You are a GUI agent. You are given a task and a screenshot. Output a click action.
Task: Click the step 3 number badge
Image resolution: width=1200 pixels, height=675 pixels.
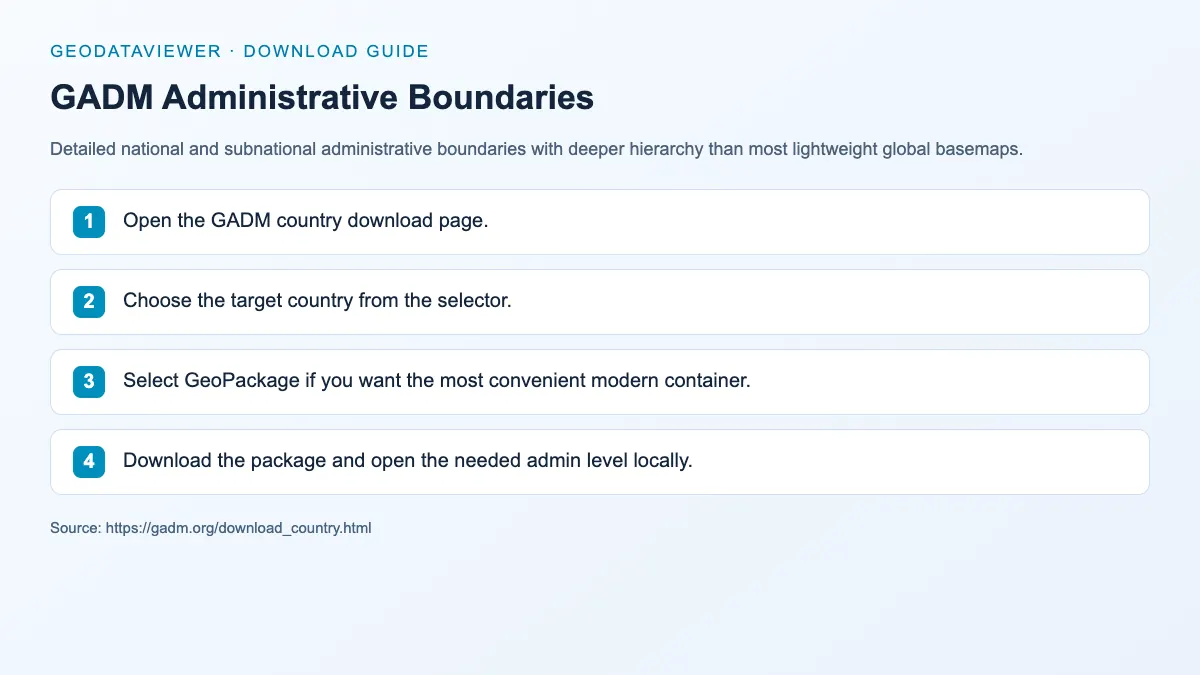[x=89, y=382]
